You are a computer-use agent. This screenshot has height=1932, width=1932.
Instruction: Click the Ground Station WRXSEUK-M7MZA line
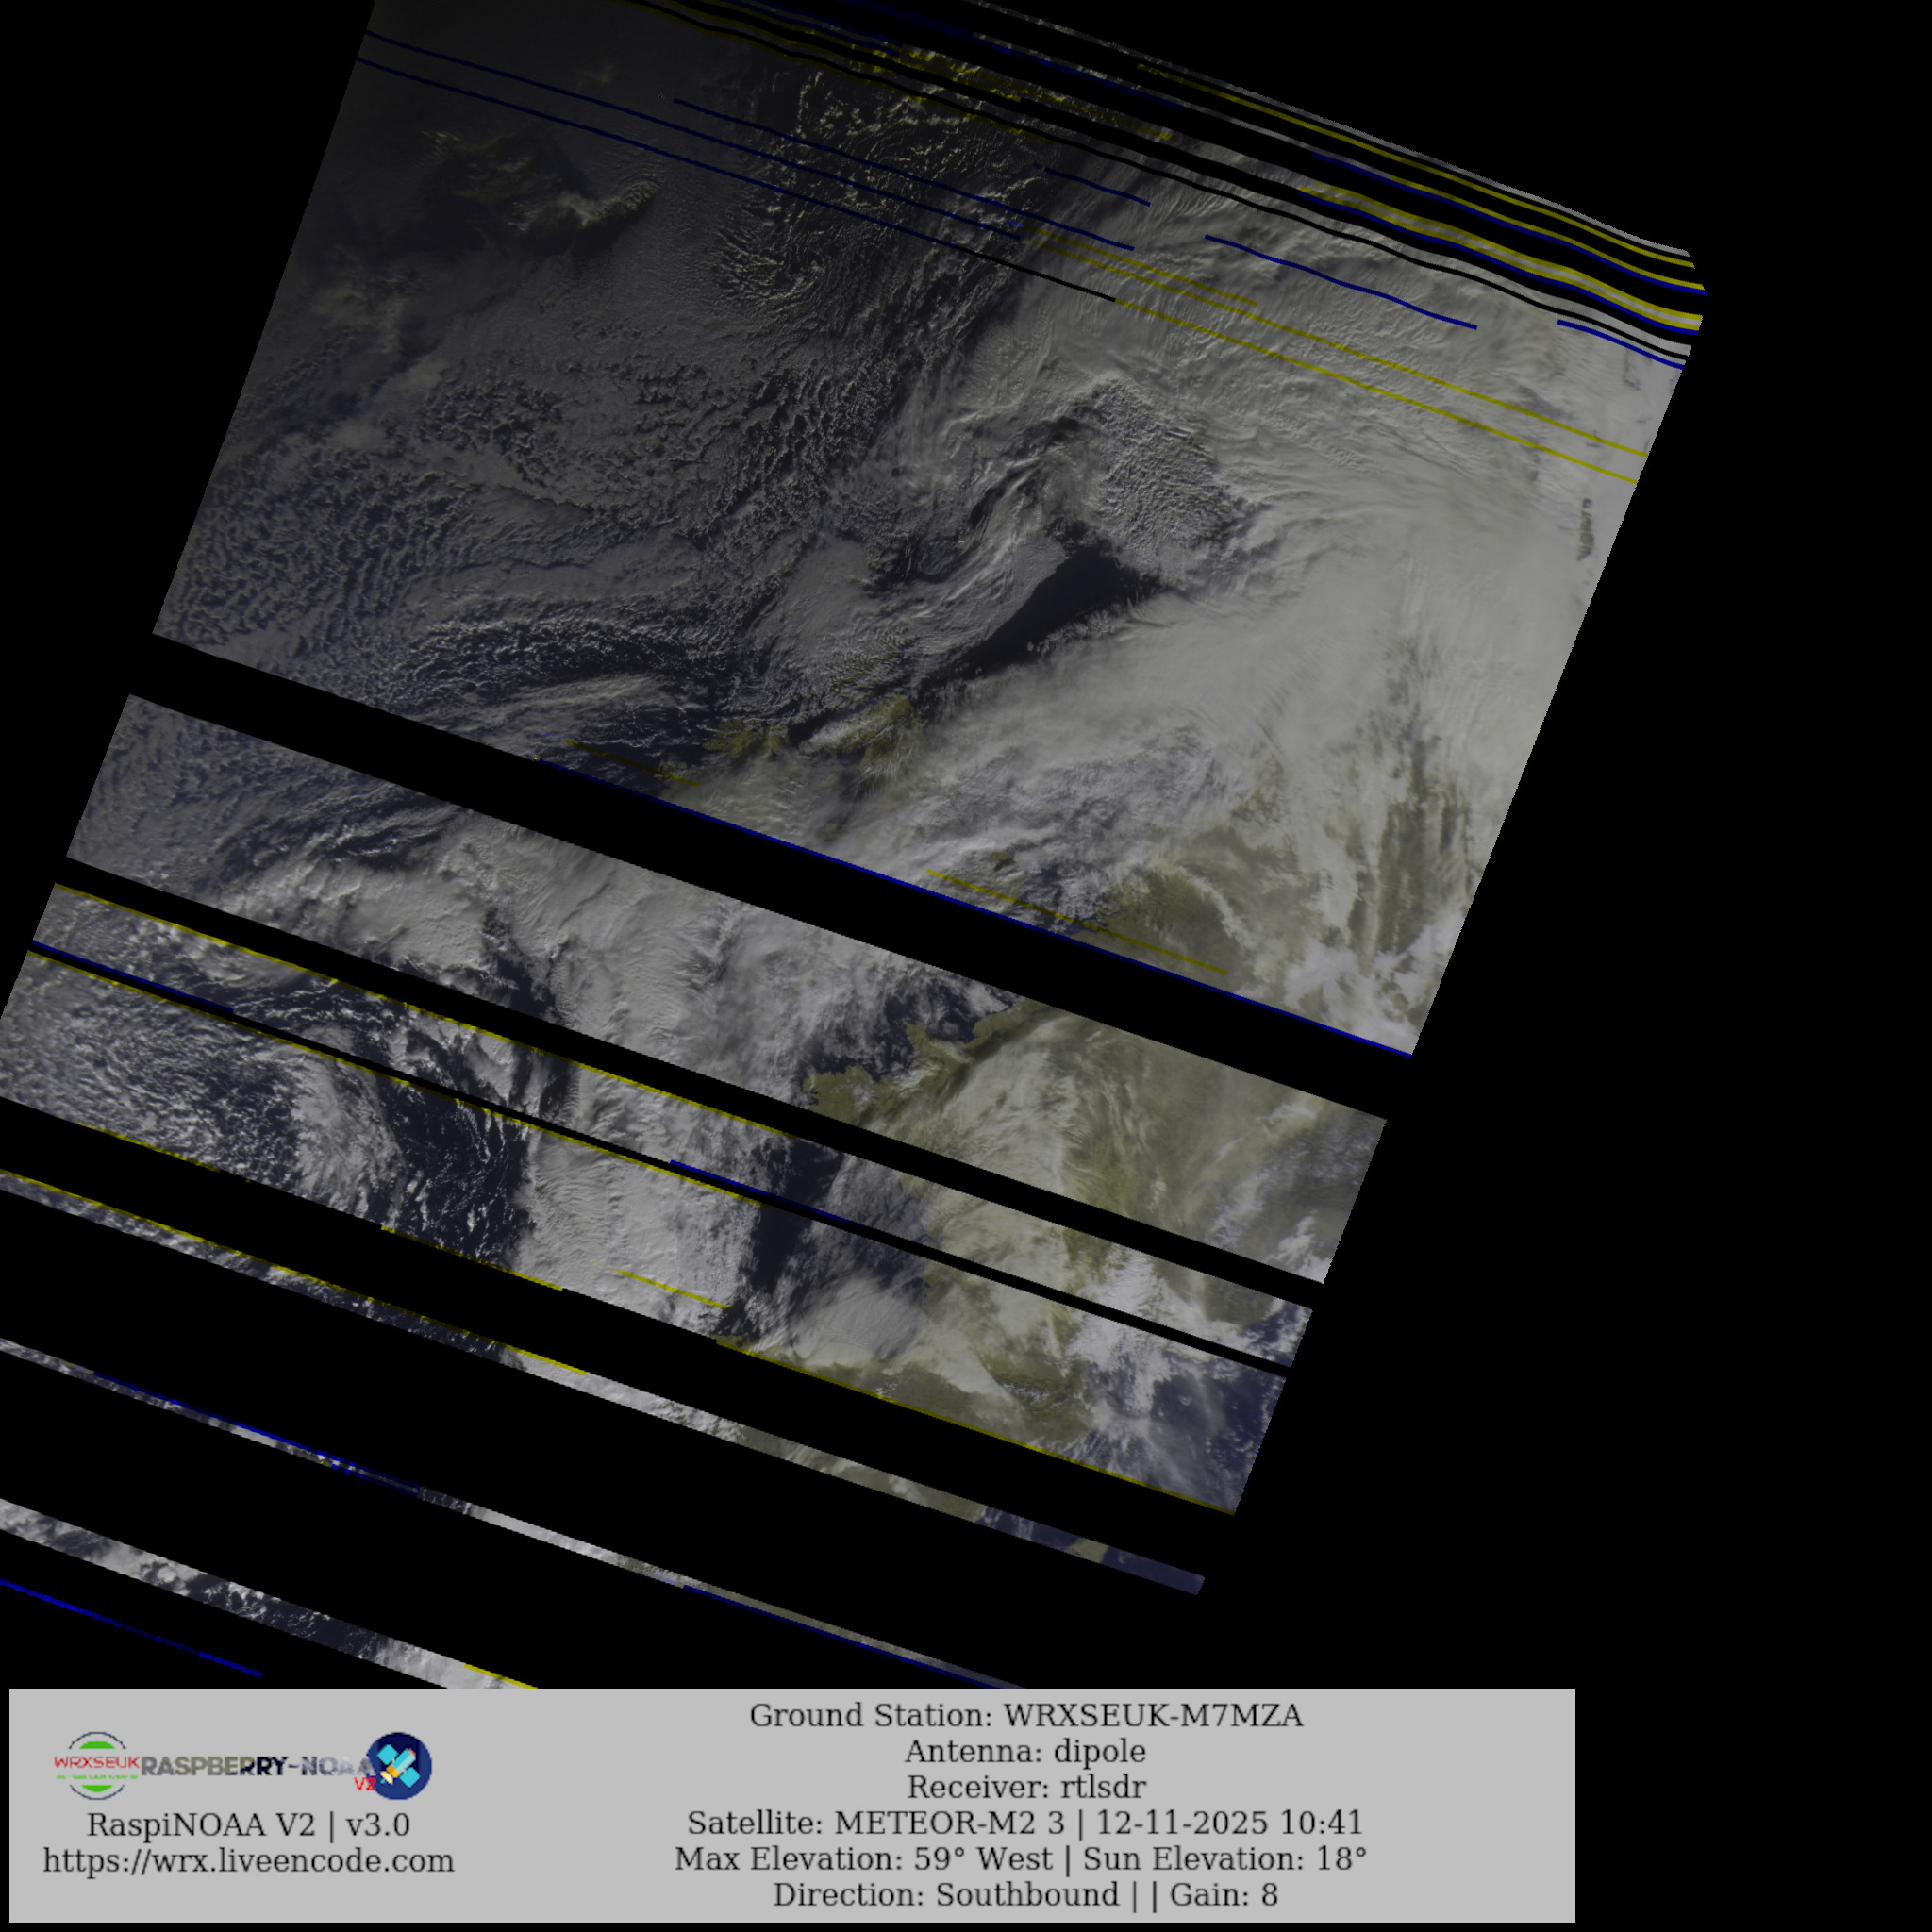click(x=1025, y=1716)
